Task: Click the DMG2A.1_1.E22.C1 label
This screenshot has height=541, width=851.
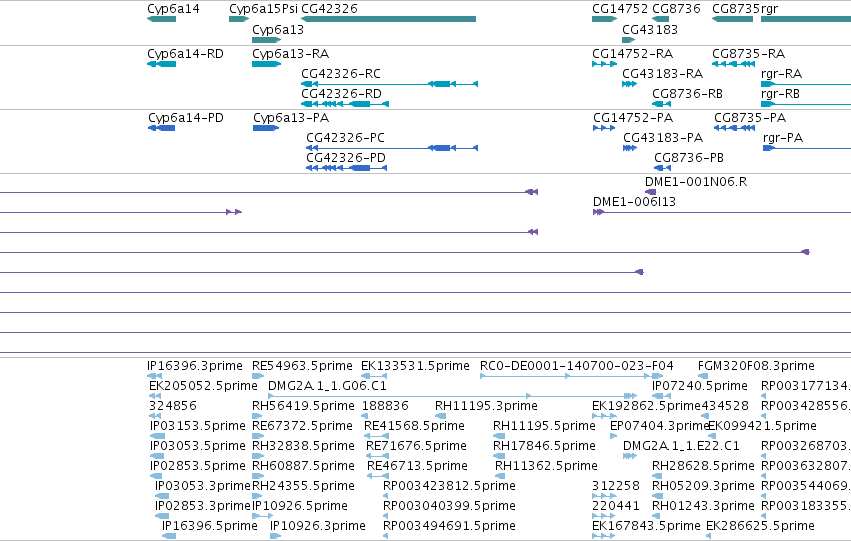Action: 681,446
